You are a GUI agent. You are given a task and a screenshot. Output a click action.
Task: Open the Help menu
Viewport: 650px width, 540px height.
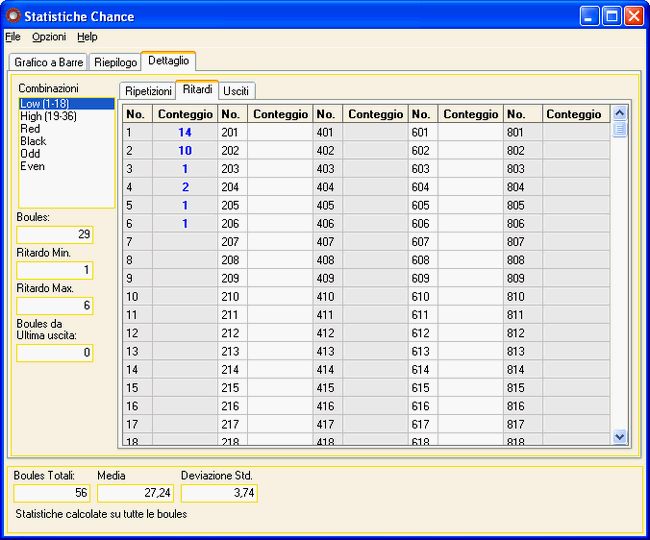pyautogui.click(x=87, y=37)
